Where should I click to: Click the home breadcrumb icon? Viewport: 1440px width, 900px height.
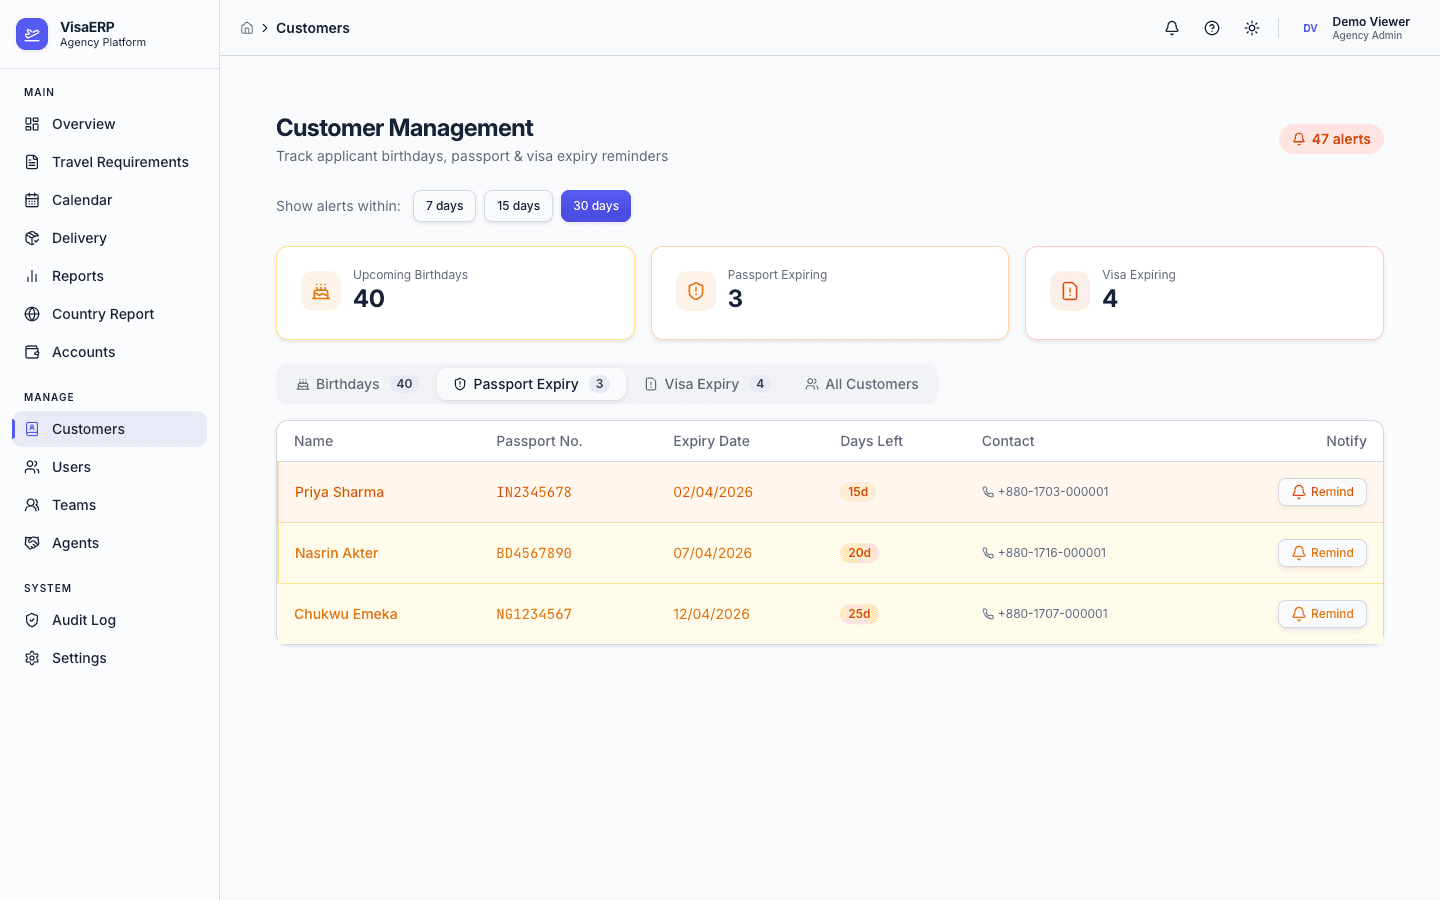pyautogui.click(x=247, y=28)
